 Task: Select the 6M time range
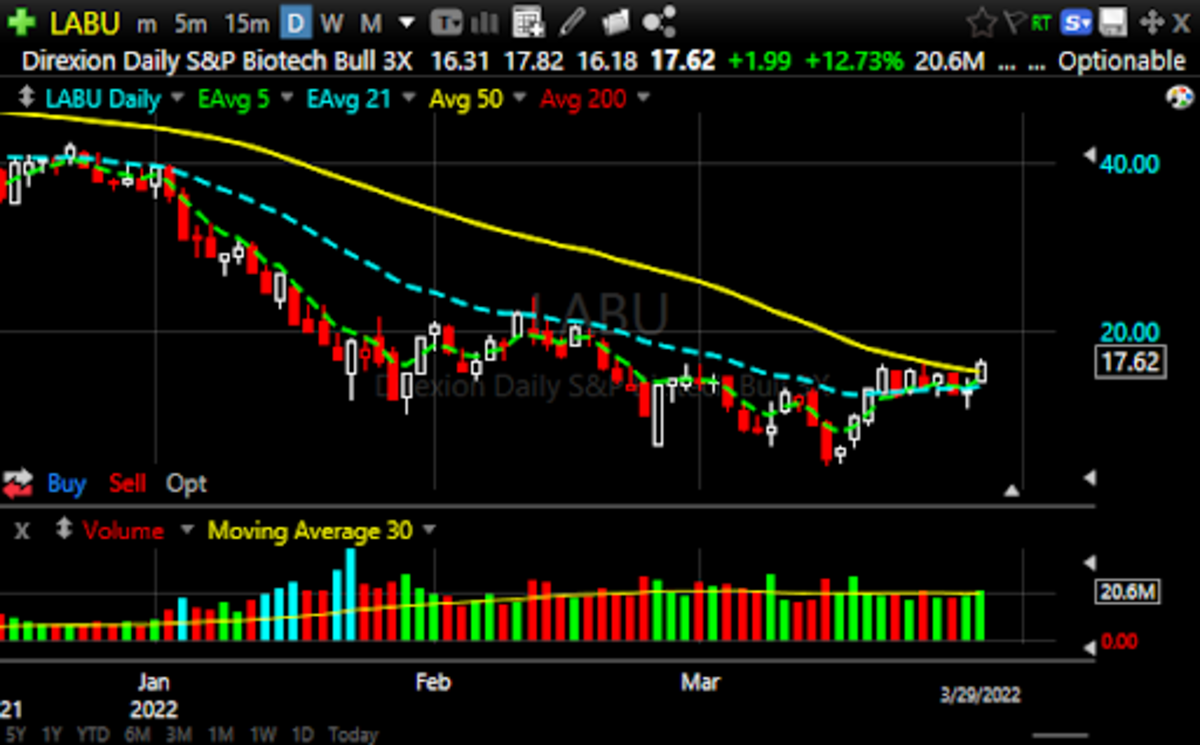pos(137,735)
